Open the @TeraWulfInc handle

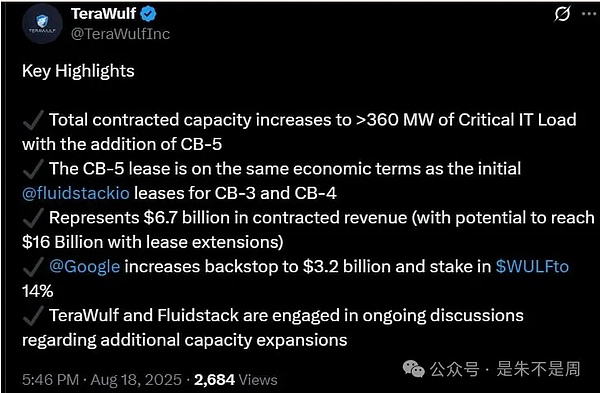(x=120, y=34)
